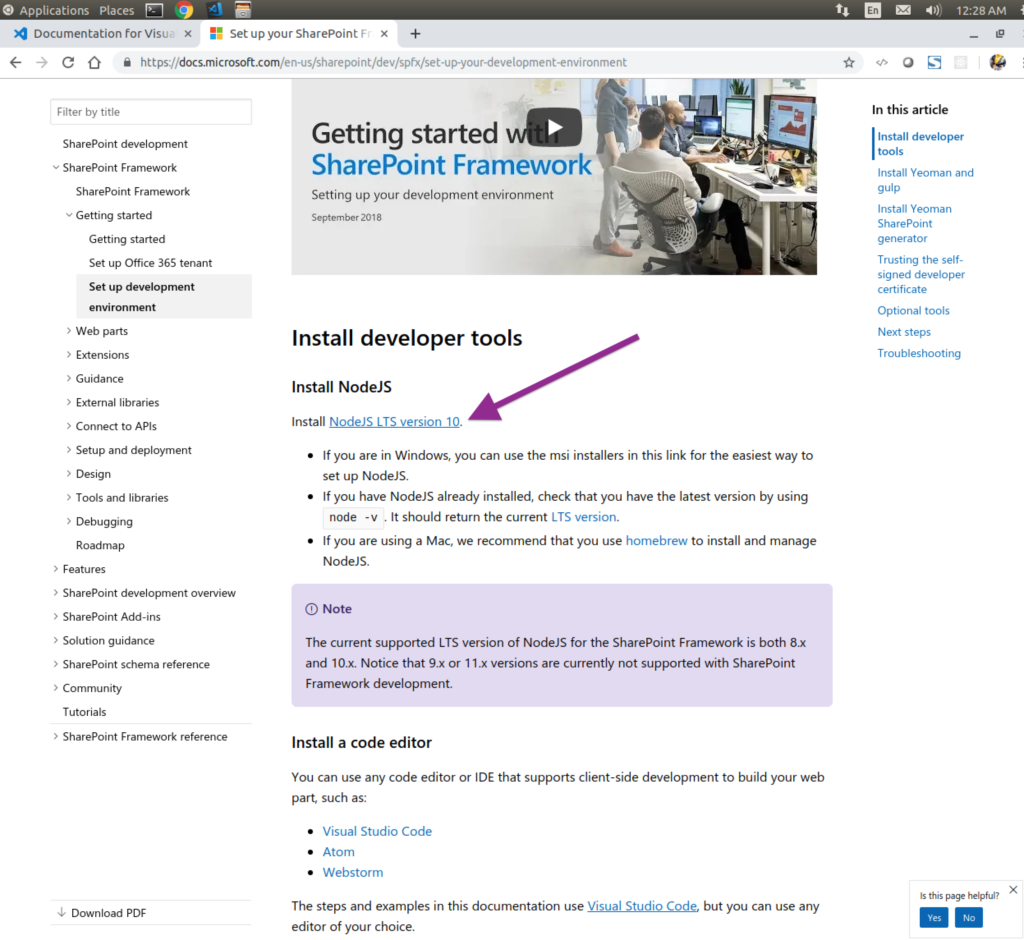Download the documentation PDF
The height and width of the screenshot is (940, 1024).
[x=102, y=913]
